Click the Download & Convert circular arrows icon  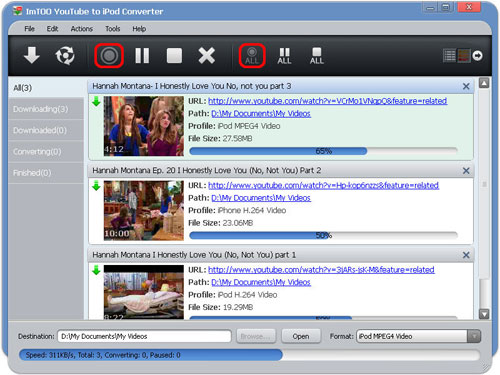[65, 55]
